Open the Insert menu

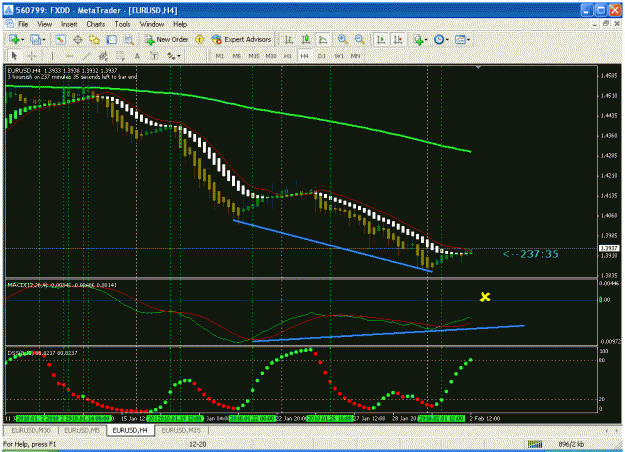[69, 24]
